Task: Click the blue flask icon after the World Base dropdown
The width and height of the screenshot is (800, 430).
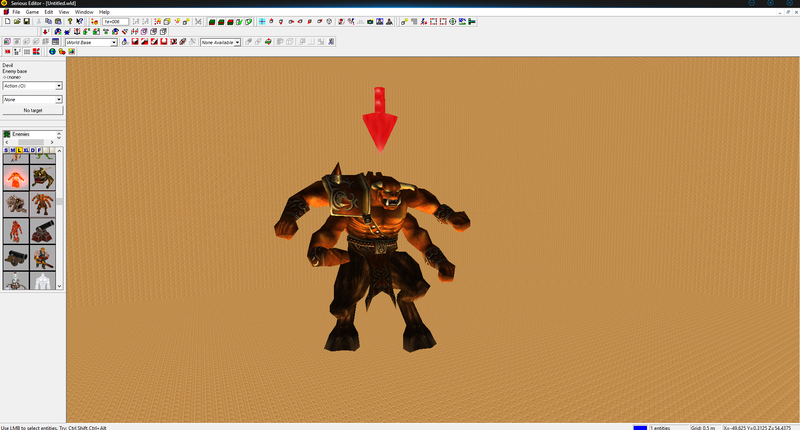Action: click(124, 42)
